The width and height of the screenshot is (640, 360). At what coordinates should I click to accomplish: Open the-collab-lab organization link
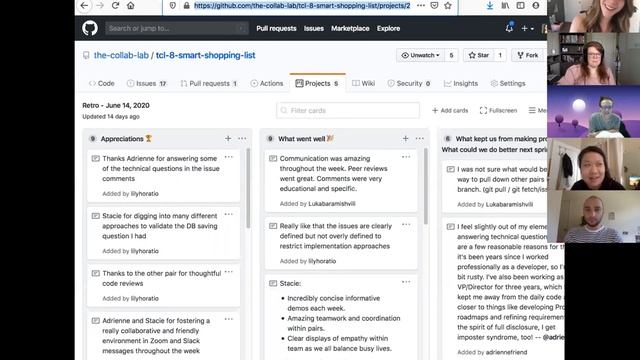pyautogui.click(x=121, y=55)
